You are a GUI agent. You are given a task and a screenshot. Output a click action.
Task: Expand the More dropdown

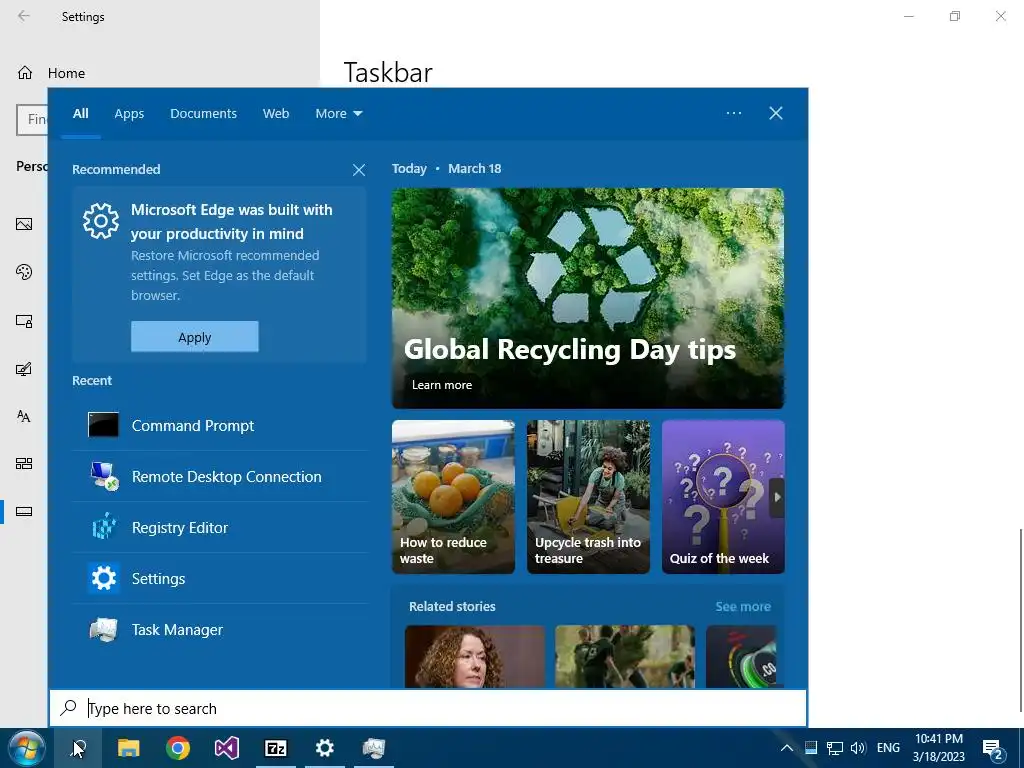coord(338,114)
